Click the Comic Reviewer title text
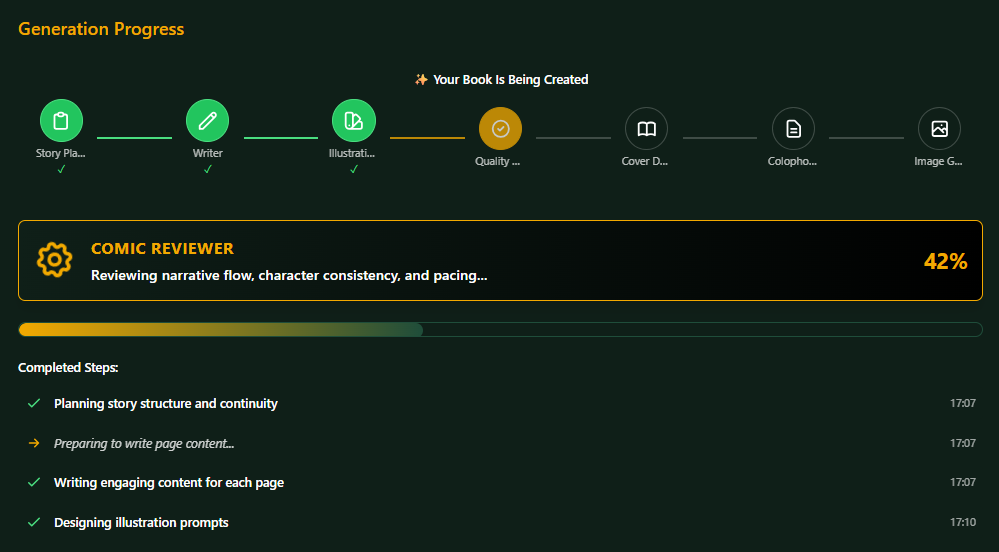Image resolution: width=999 pixels, height=552 pixels. [x=162, y=248]
